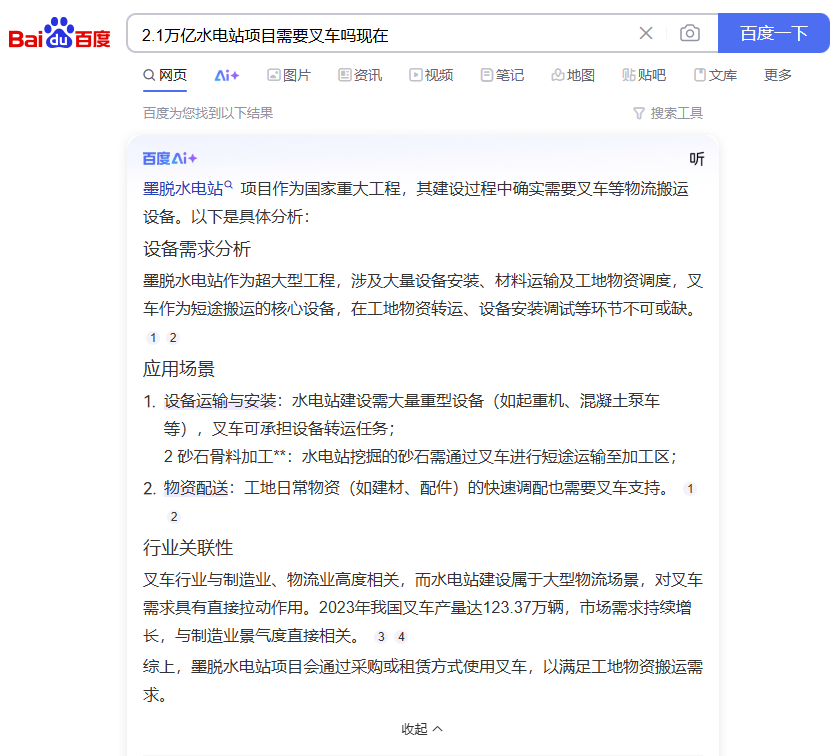
Task: Click the 百度为您找到以下结果 text
Action: 208,113
